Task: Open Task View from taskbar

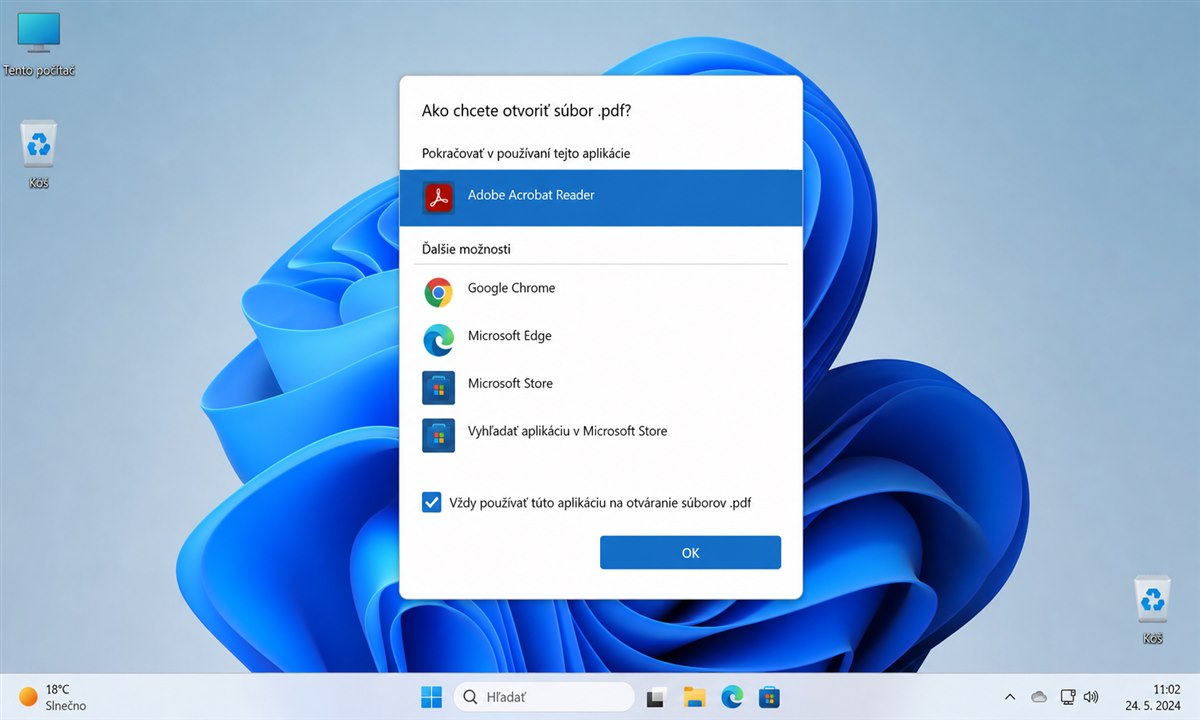Action: pyautogui.click(x=656, y=697)
